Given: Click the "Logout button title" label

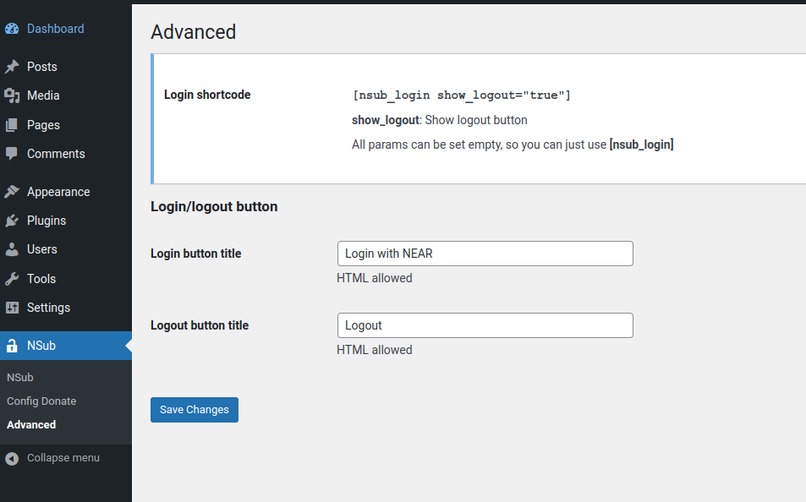Looking at the screenshot, I should point(199,325).
